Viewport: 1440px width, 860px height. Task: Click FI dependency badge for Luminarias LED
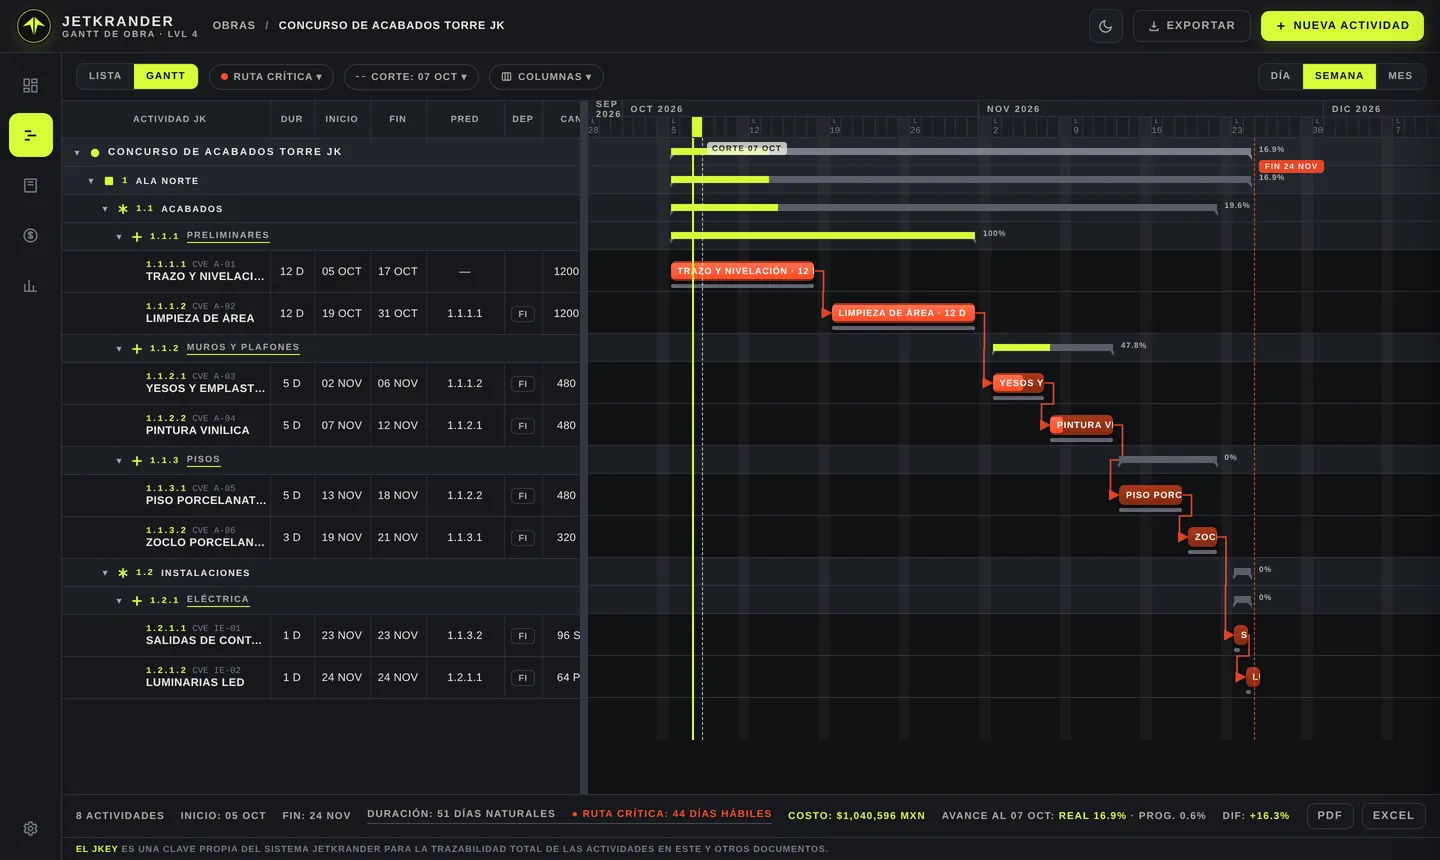(x=522, y=678)
